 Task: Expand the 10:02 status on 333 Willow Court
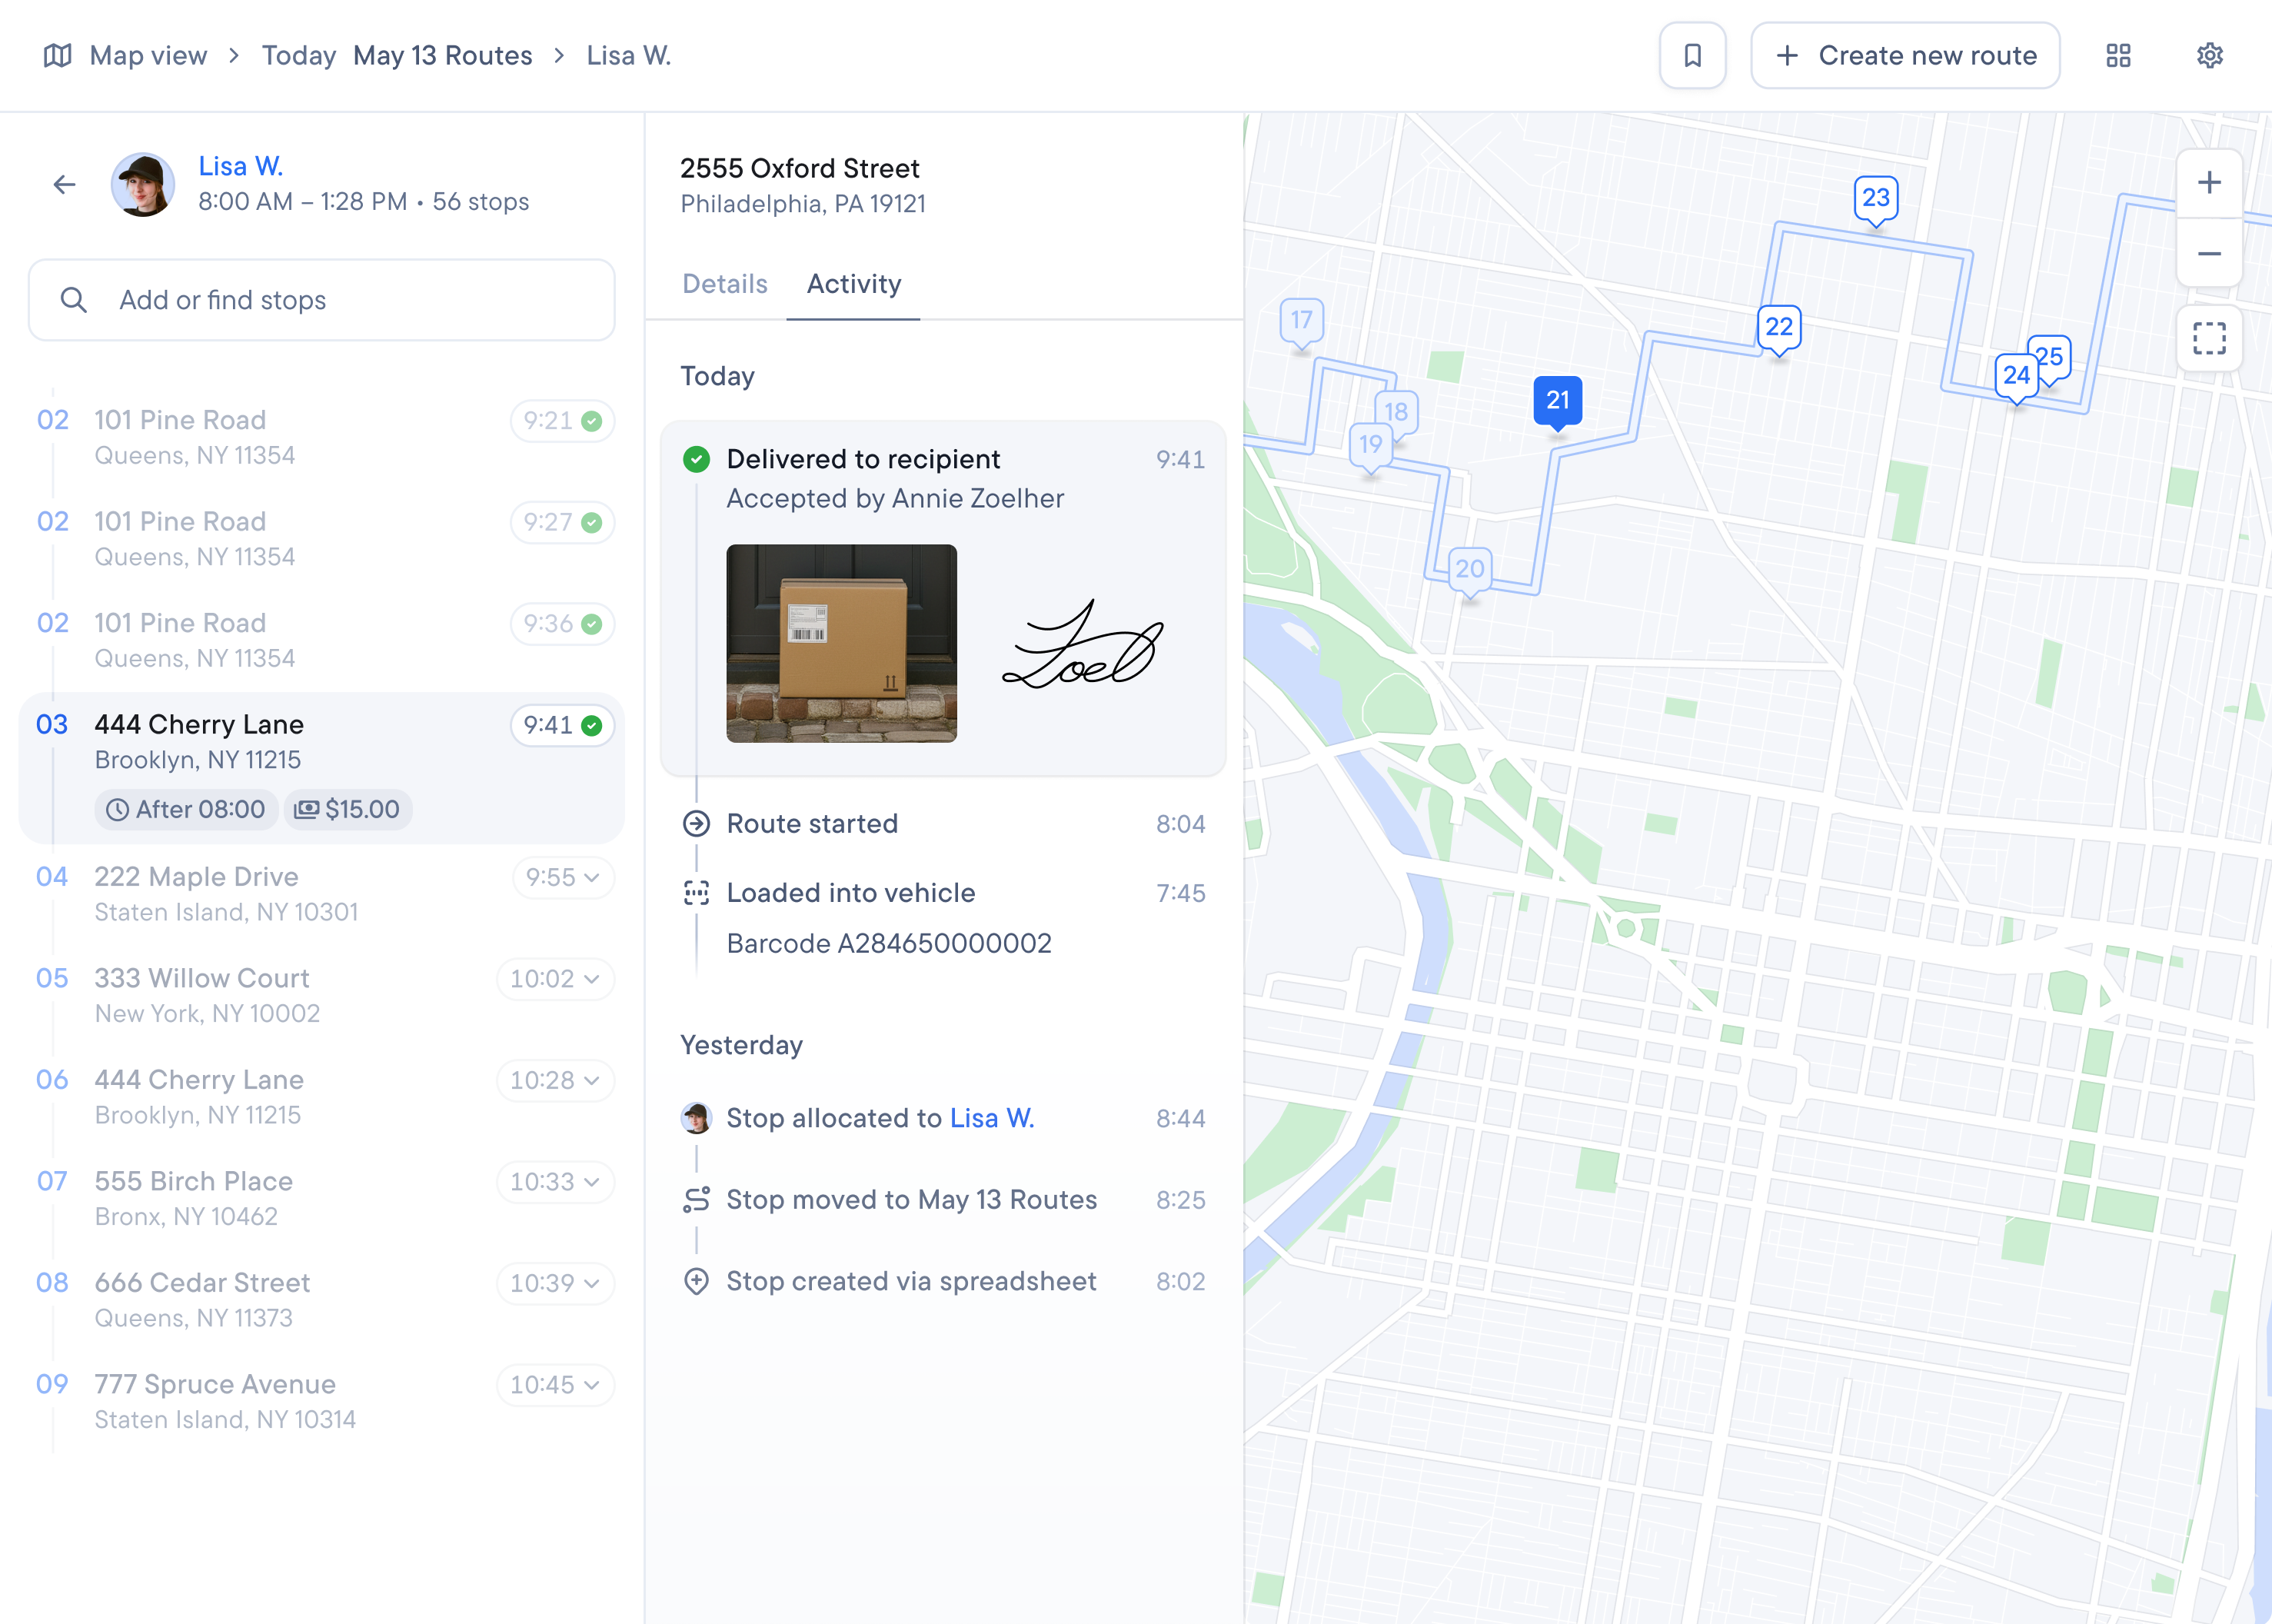pyautogui.click(x=555, y=979)
